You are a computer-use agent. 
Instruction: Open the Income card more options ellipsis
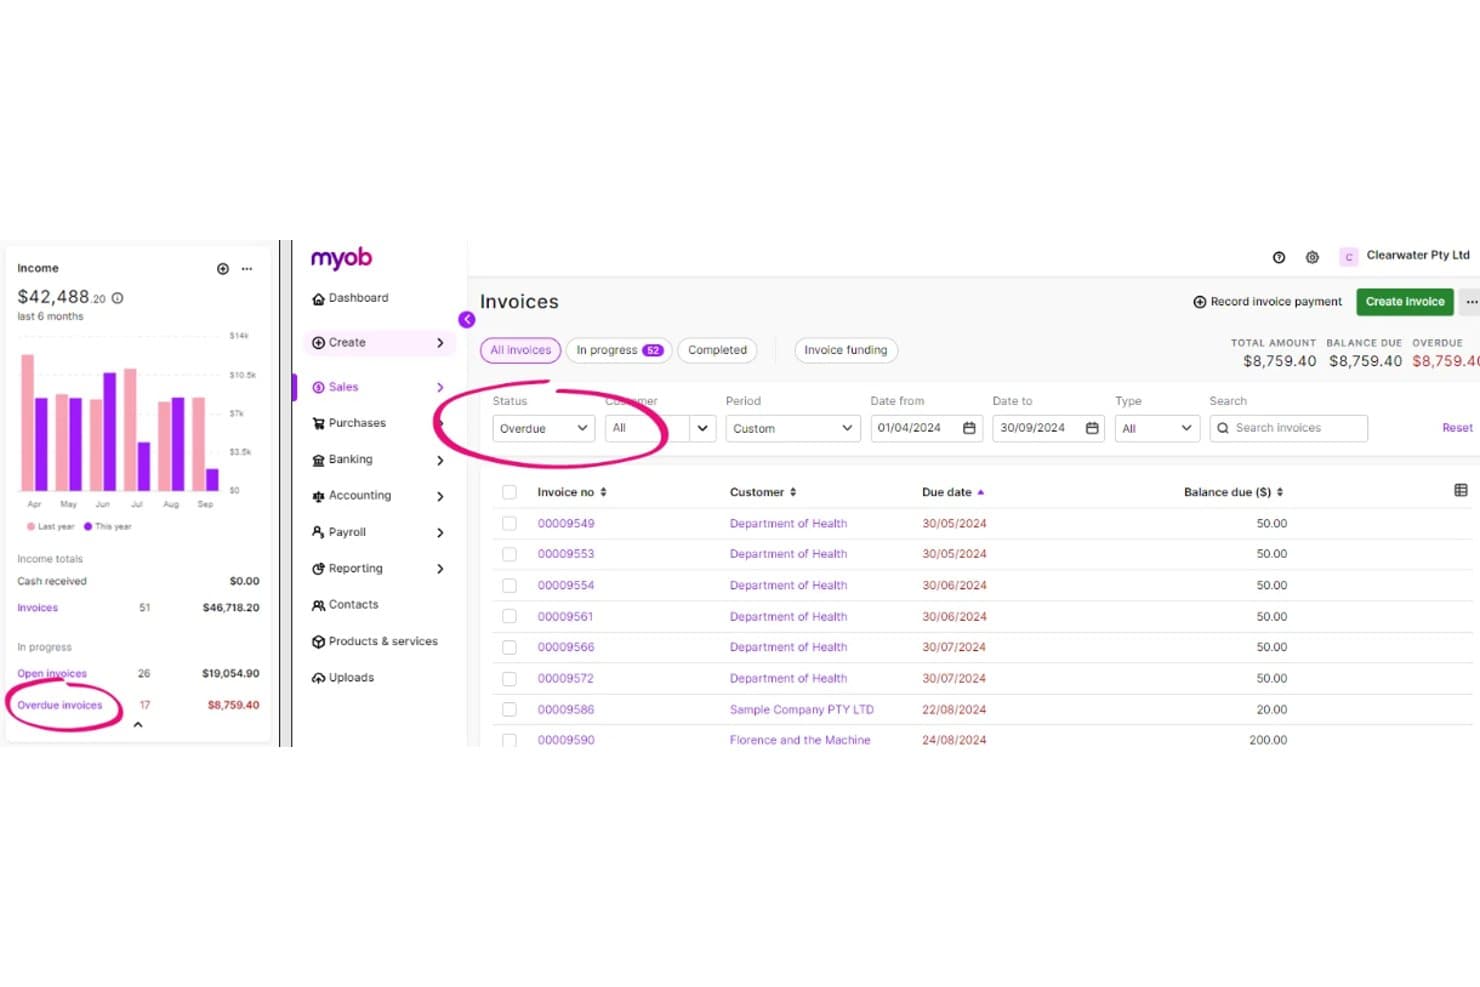click(x=247, y=269)
